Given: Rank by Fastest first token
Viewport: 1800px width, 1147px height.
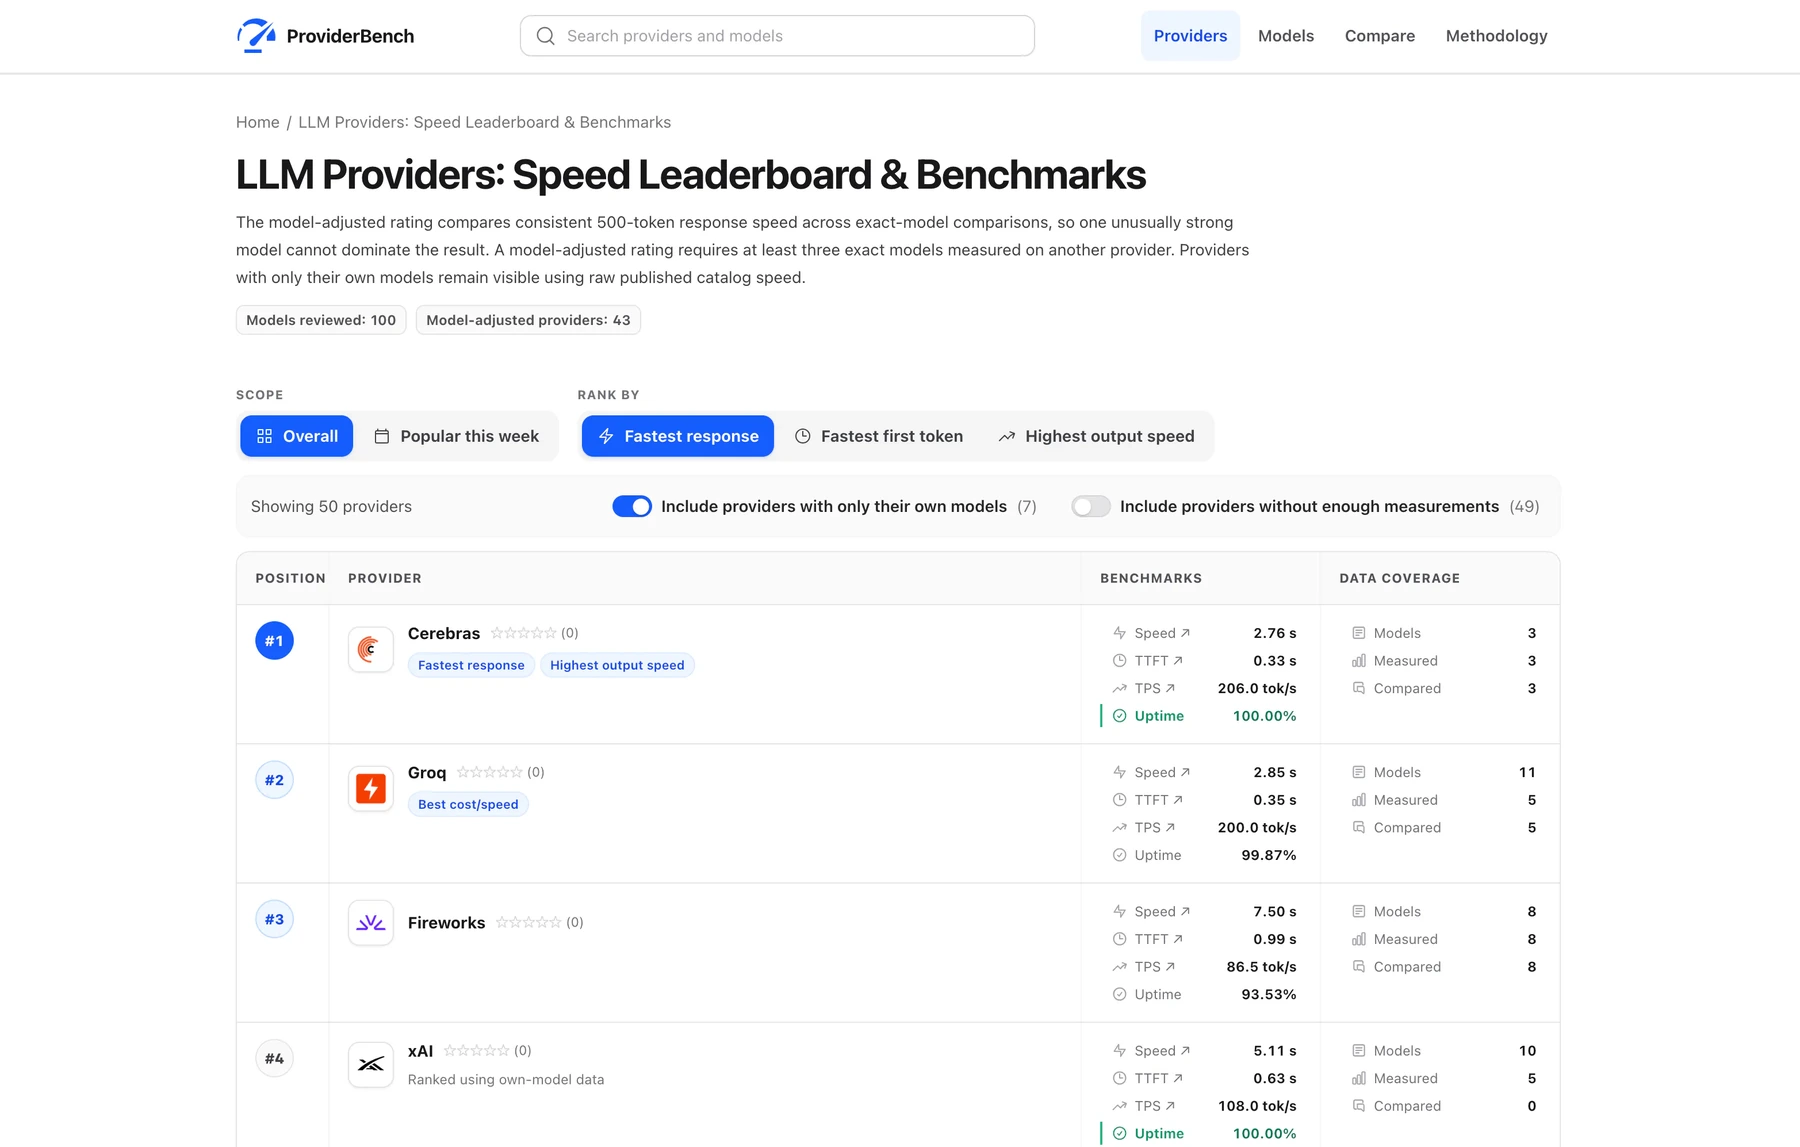Looking at the screenshot, I should [x=879, y=436].
